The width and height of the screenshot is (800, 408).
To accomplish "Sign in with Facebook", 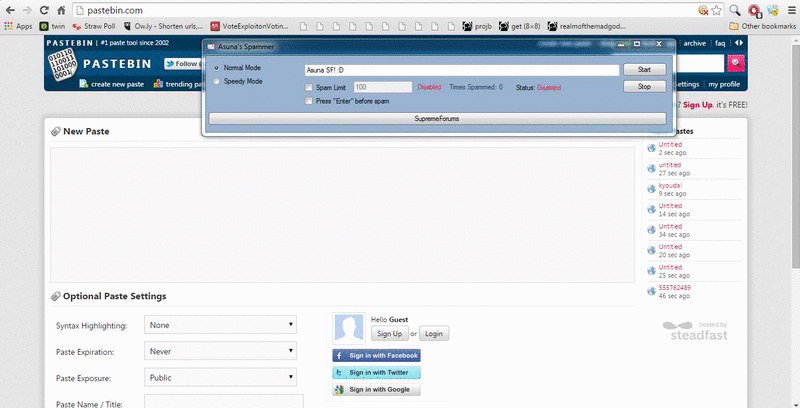I will (377, 355).
